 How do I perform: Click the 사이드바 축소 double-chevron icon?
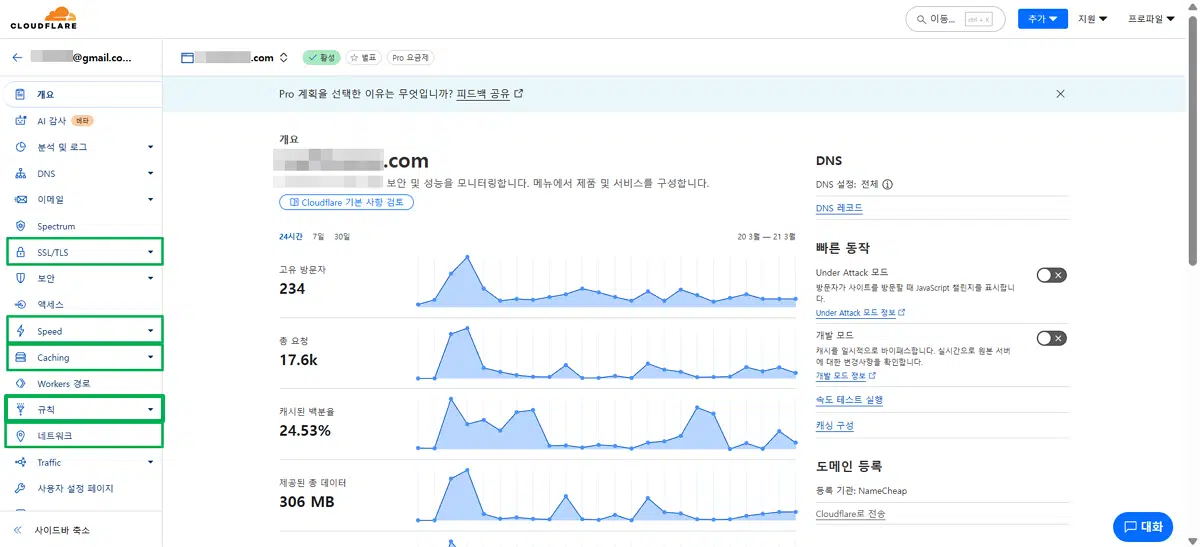pos(17,530)
